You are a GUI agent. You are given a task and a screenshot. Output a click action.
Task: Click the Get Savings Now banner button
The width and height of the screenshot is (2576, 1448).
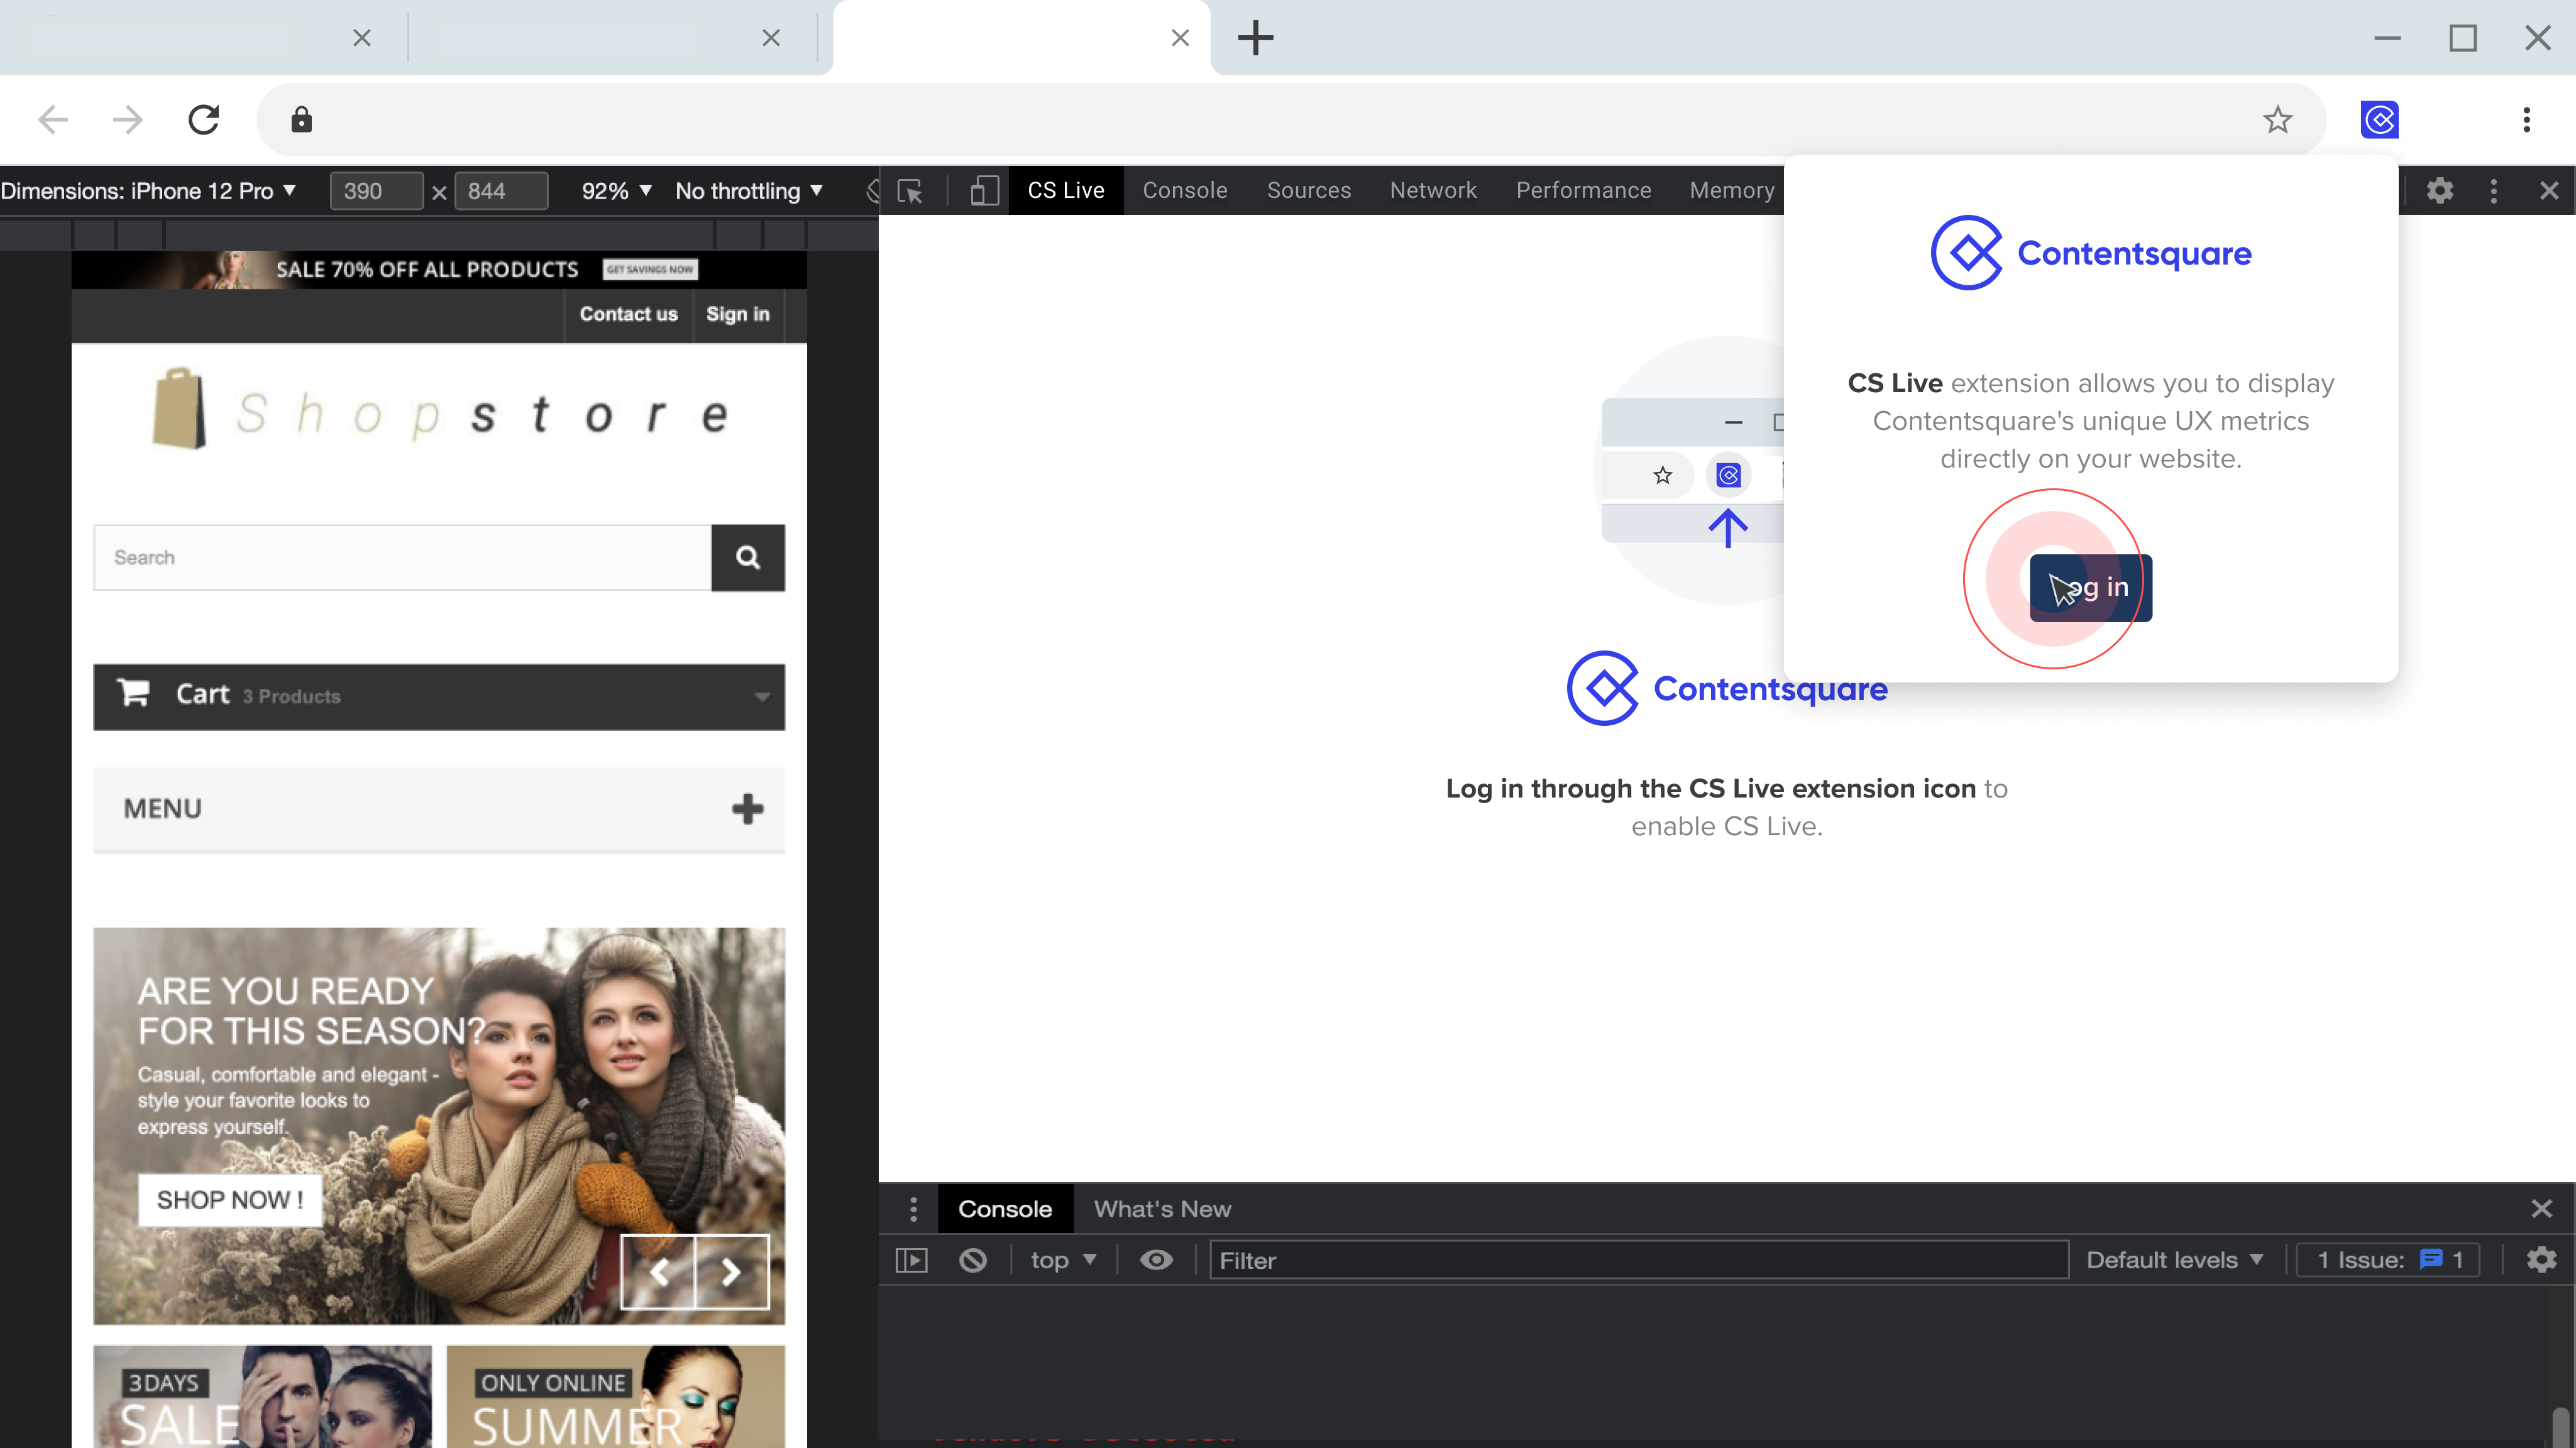pyautogui.click(x=650, y=269)
